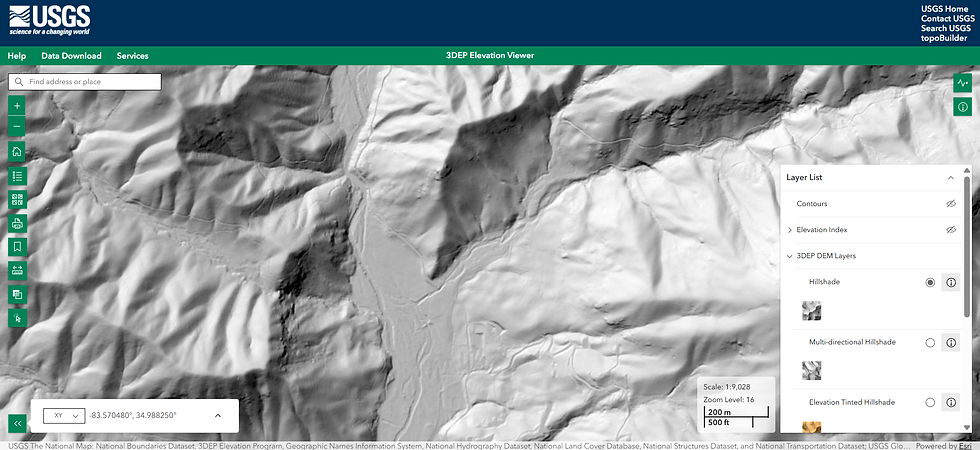The image size is (980, 450).
Task: Open the Contact USGS link
Action: (948, 18)
